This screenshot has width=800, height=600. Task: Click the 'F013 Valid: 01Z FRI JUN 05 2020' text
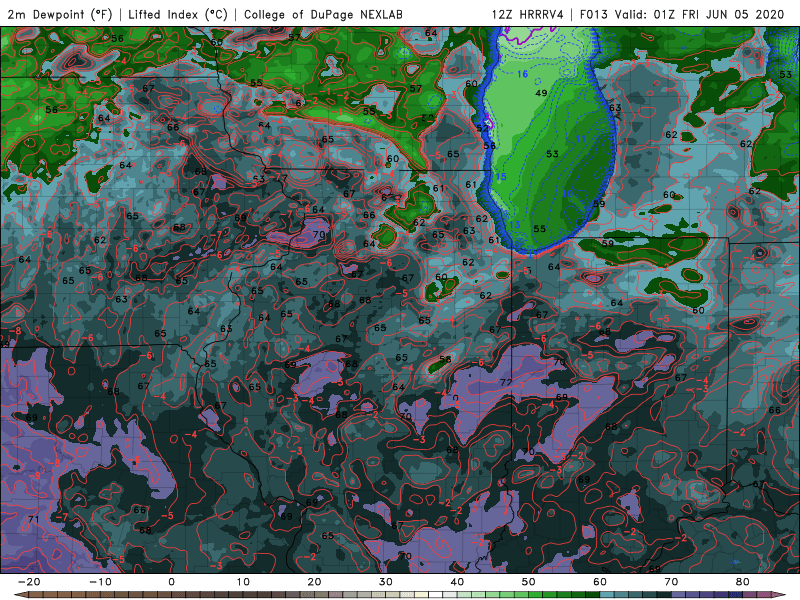coord(682,14)
